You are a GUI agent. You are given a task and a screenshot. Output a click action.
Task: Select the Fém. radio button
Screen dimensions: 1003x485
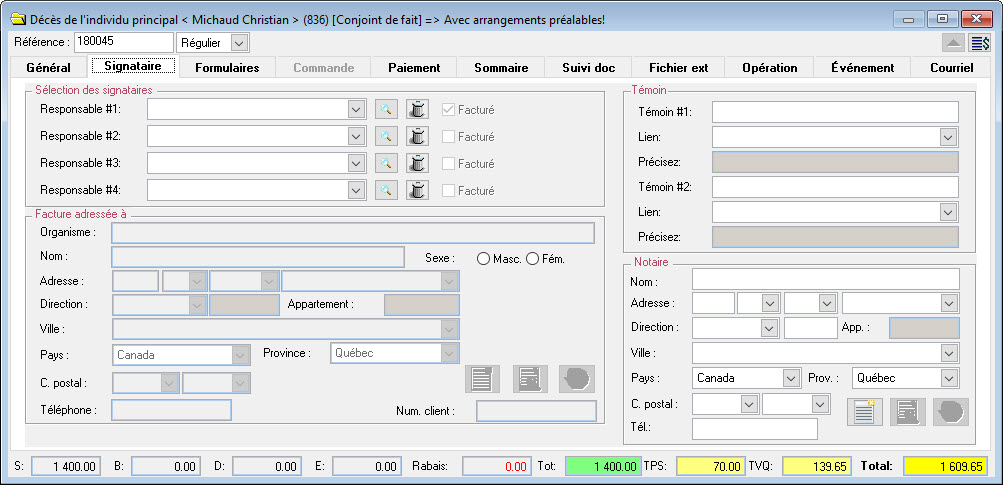point(532,259)
